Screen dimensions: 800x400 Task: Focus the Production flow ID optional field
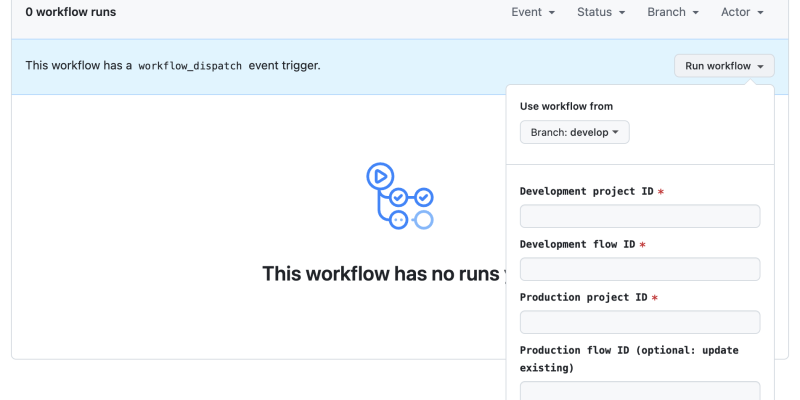click(640, 391)
